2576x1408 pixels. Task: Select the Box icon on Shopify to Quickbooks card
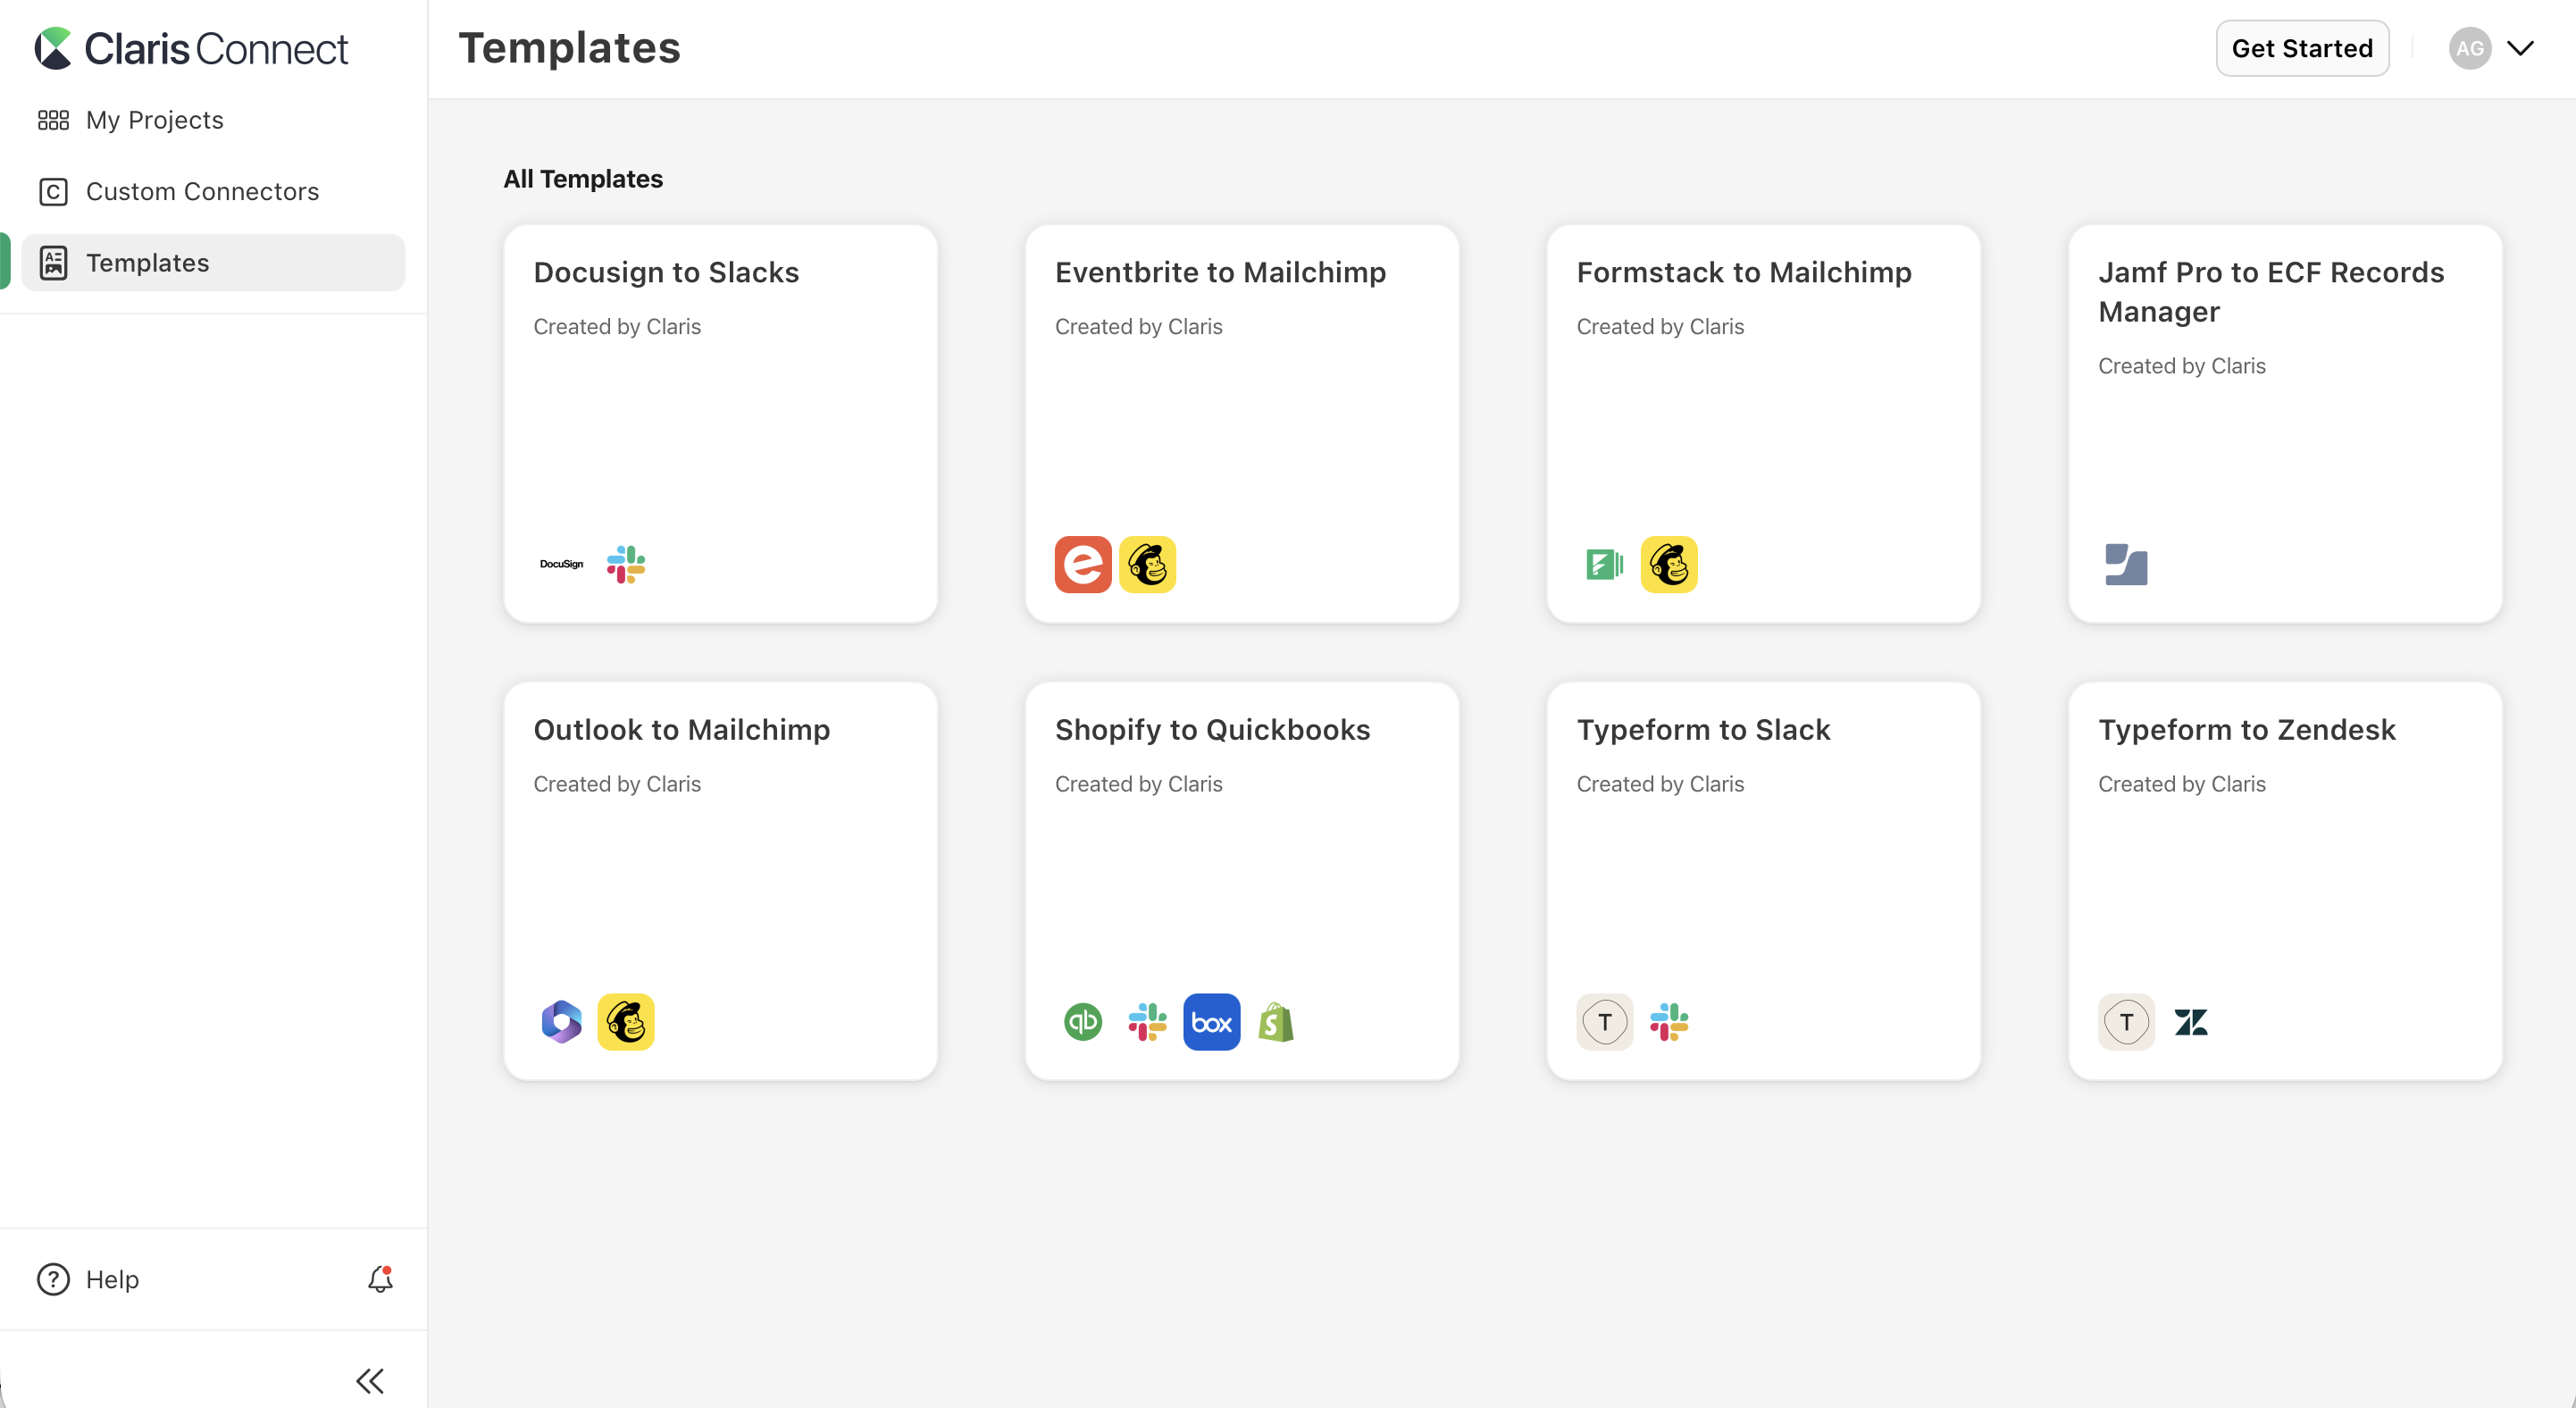(1212, 1021)
